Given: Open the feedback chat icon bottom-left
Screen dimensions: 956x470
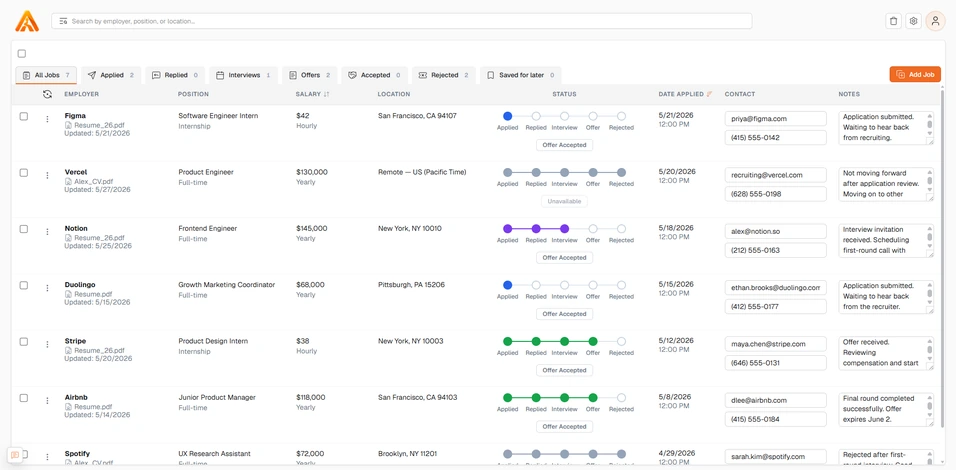Looking at the screenshot, I should click(15, 455).
